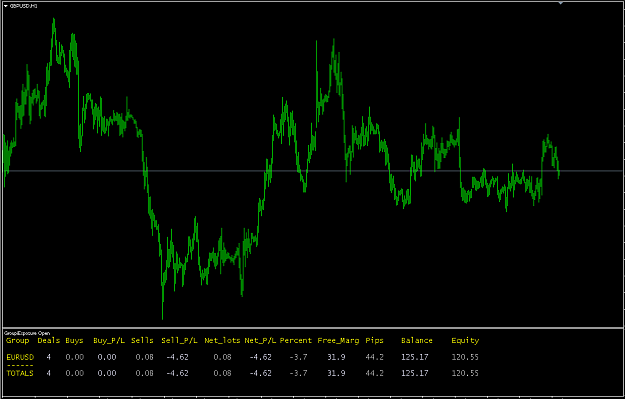625x399 pixels.
Task: Click the Buy_P/L column header
Action: coord(109,341)
